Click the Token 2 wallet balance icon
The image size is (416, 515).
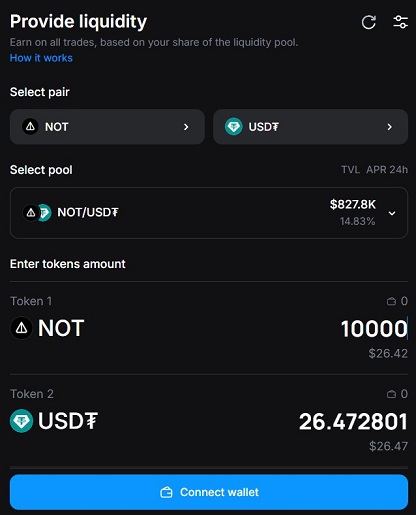click(391, 394)
